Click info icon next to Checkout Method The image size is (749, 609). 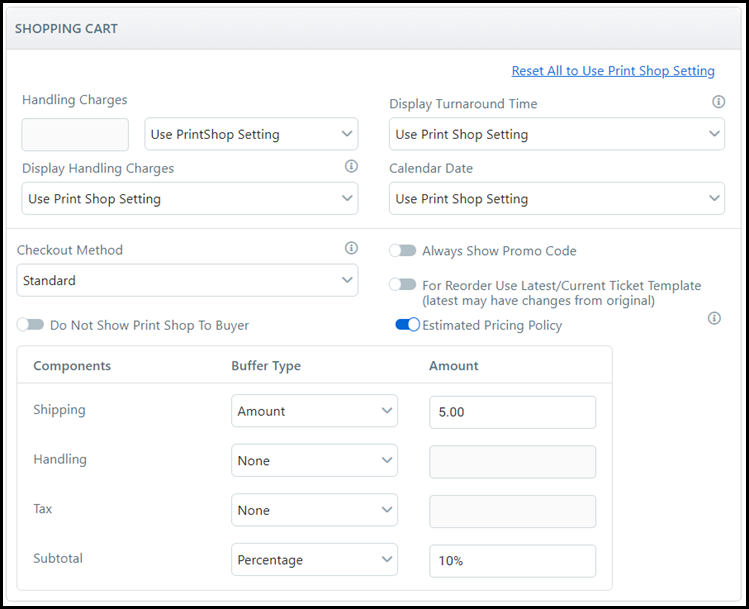pyautogui.click(x=351, y=248)
